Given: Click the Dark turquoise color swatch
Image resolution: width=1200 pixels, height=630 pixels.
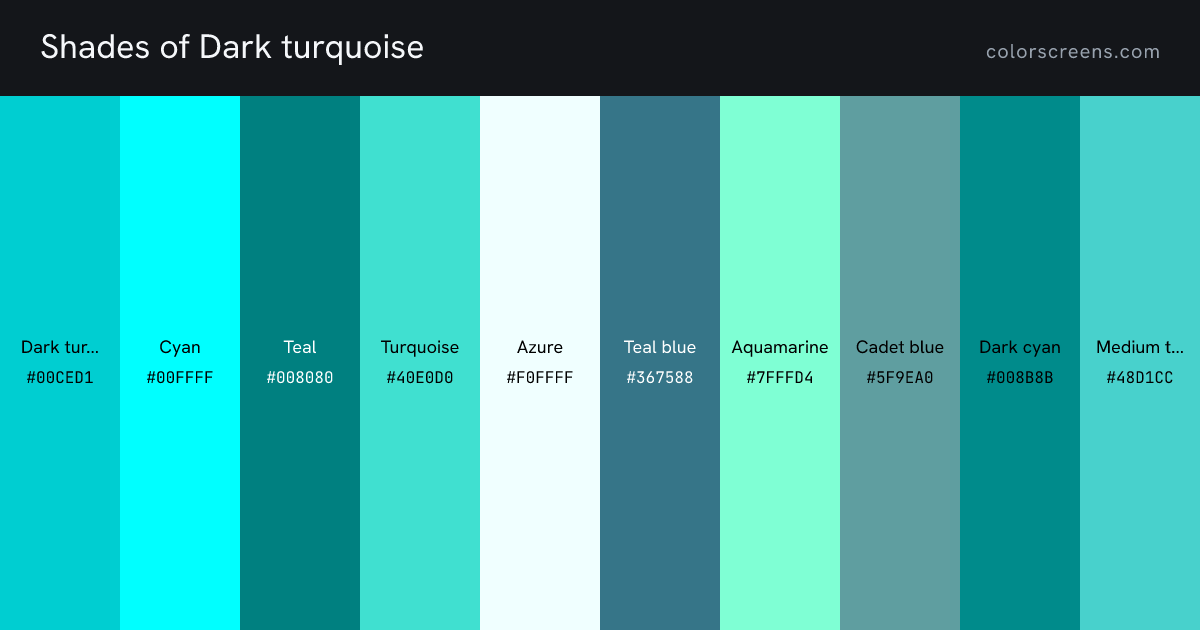Looking at the screenshot, I should (60, 363).
